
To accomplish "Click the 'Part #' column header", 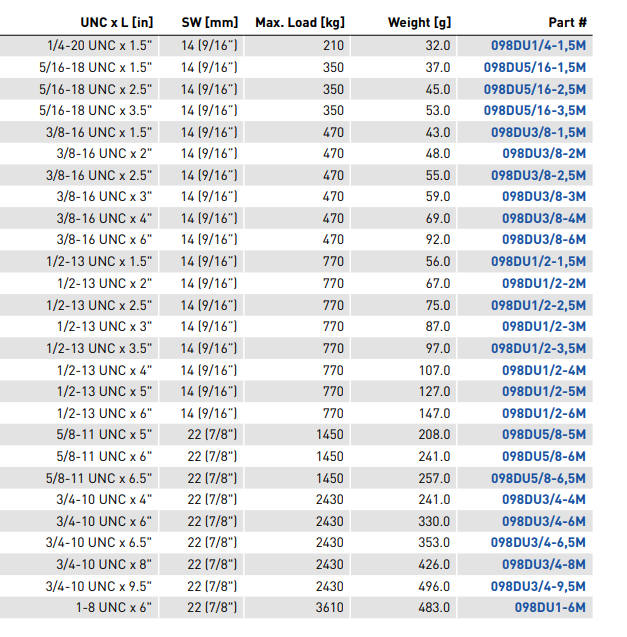I will click(567, 22).
